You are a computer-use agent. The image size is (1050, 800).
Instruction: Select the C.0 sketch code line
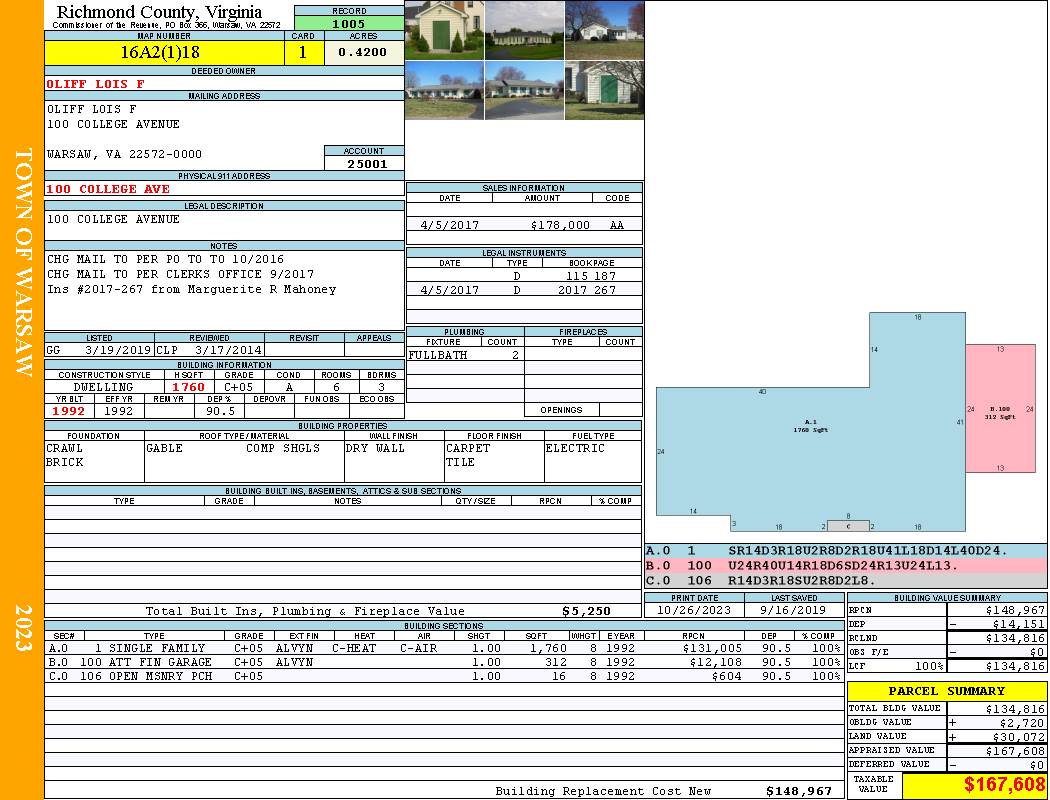[x=846, y=580]
